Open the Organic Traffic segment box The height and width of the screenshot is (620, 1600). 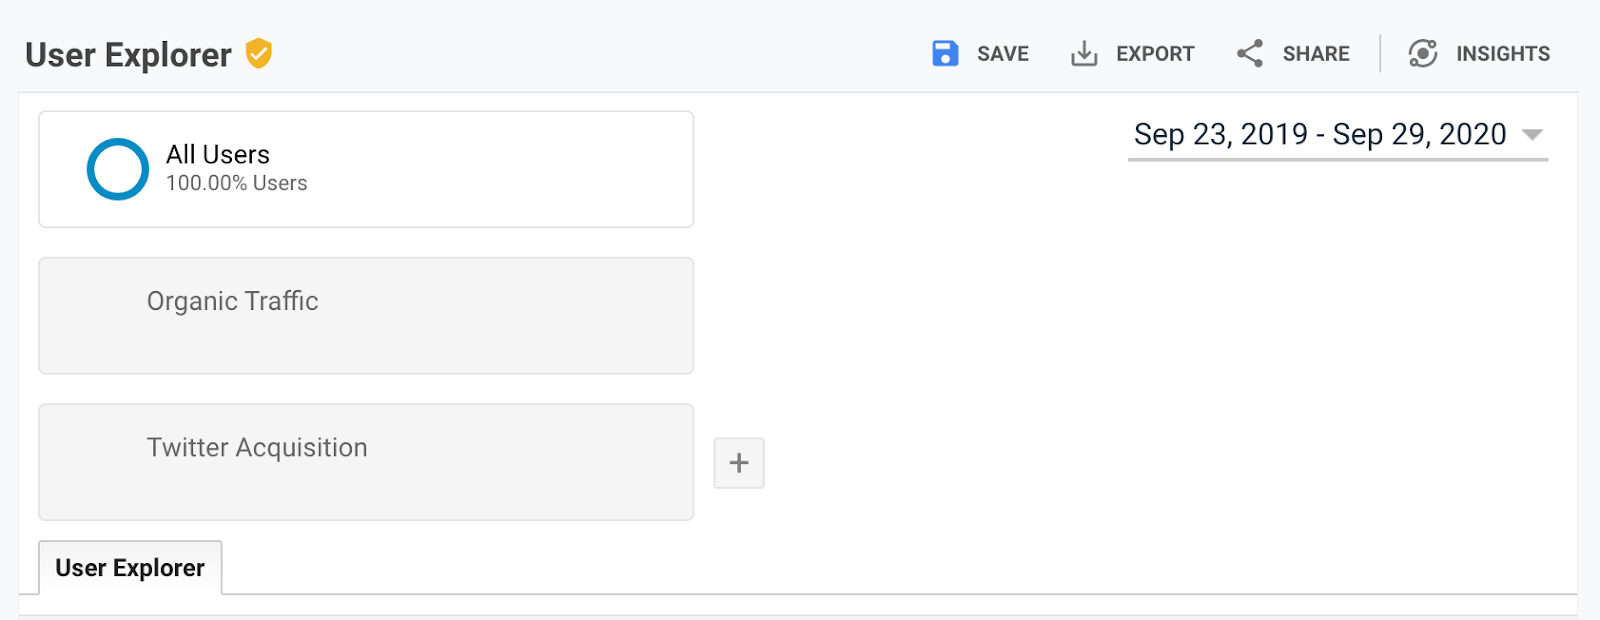click(x=366, y=316)
